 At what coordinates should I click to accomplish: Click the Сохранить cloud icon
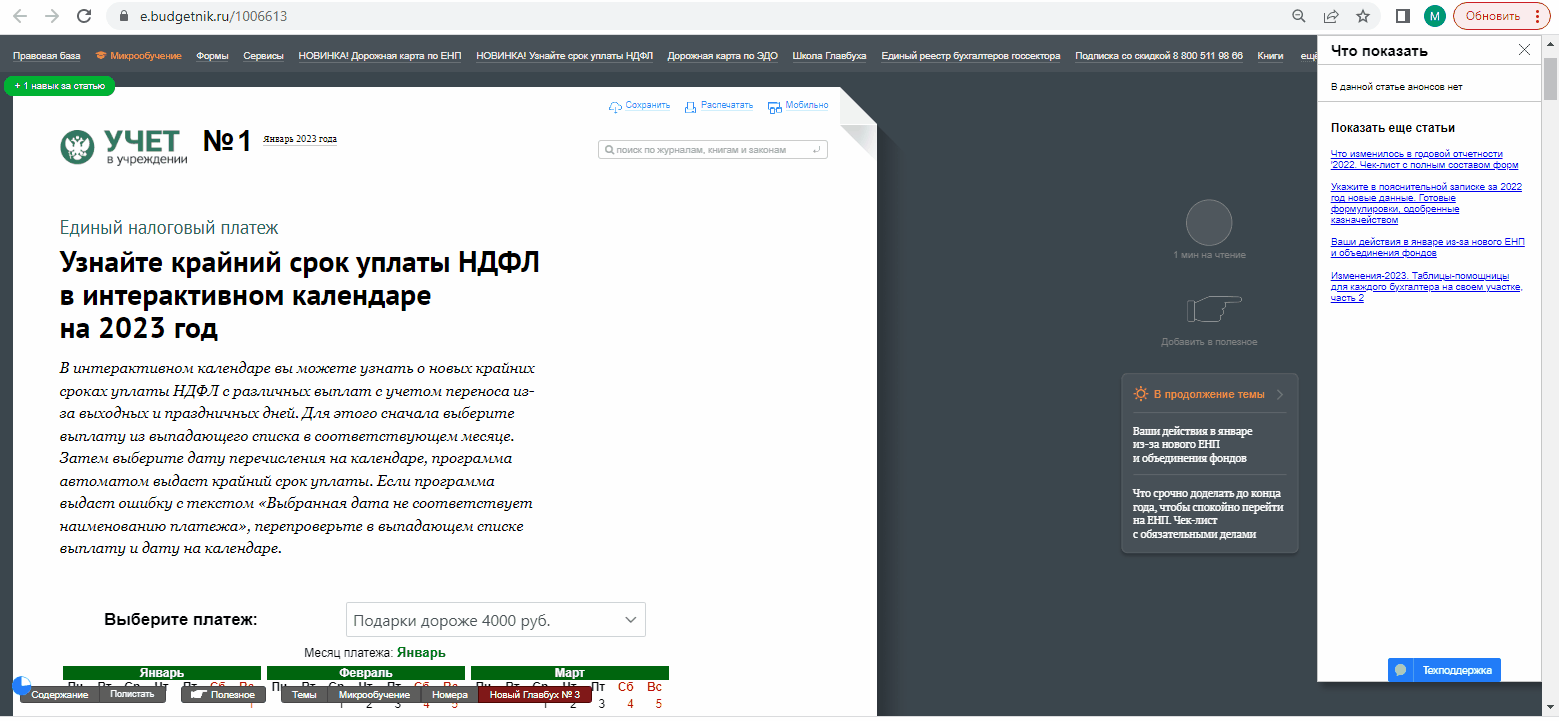point(615,106)
